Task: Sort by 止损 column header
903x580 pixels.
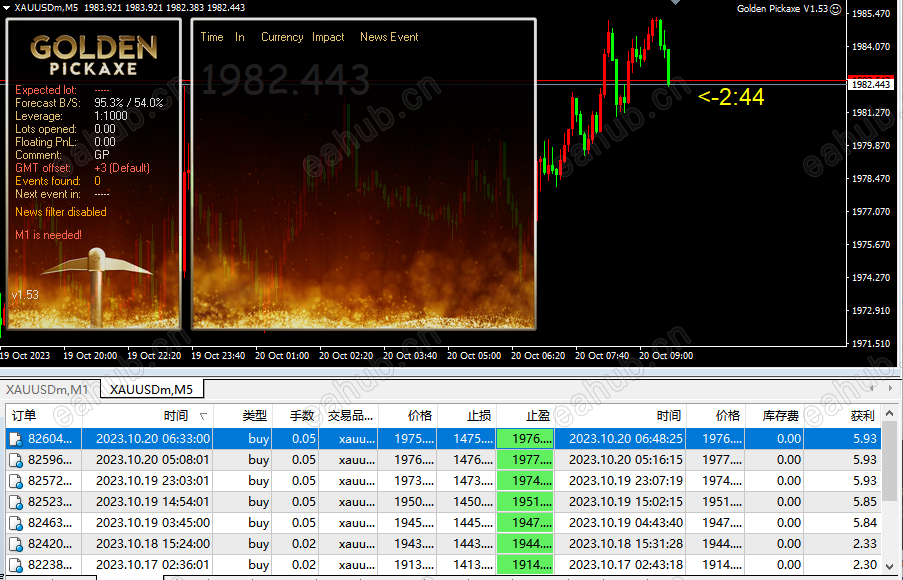Action: [x=466, y=416]
